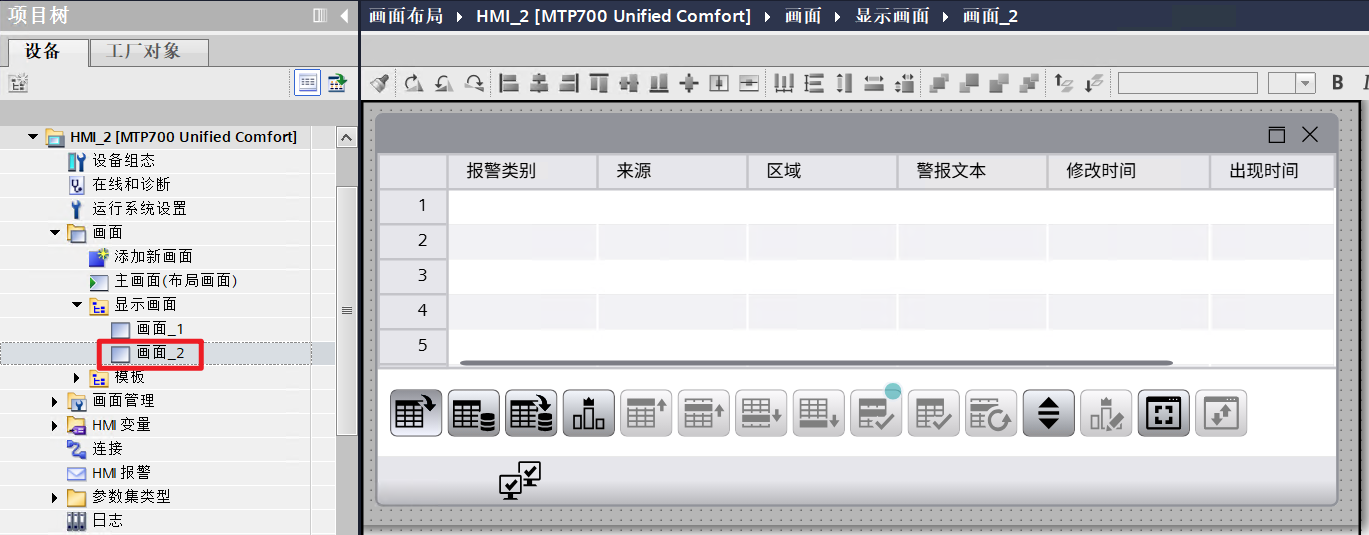Open 日志 tree item
This screenshot has width=1369, height=535.
(x=108, y=521)
